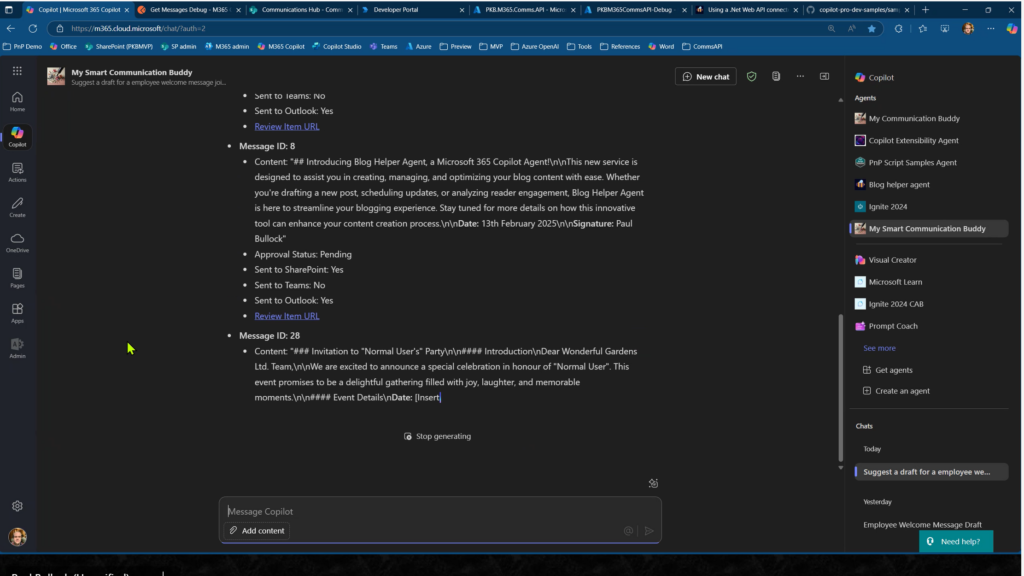Image resolution: width=1024 pixels, height=576 pixels.
Task: Open the Edge Copilot sidebar icon
Action: coord(1012,29)
